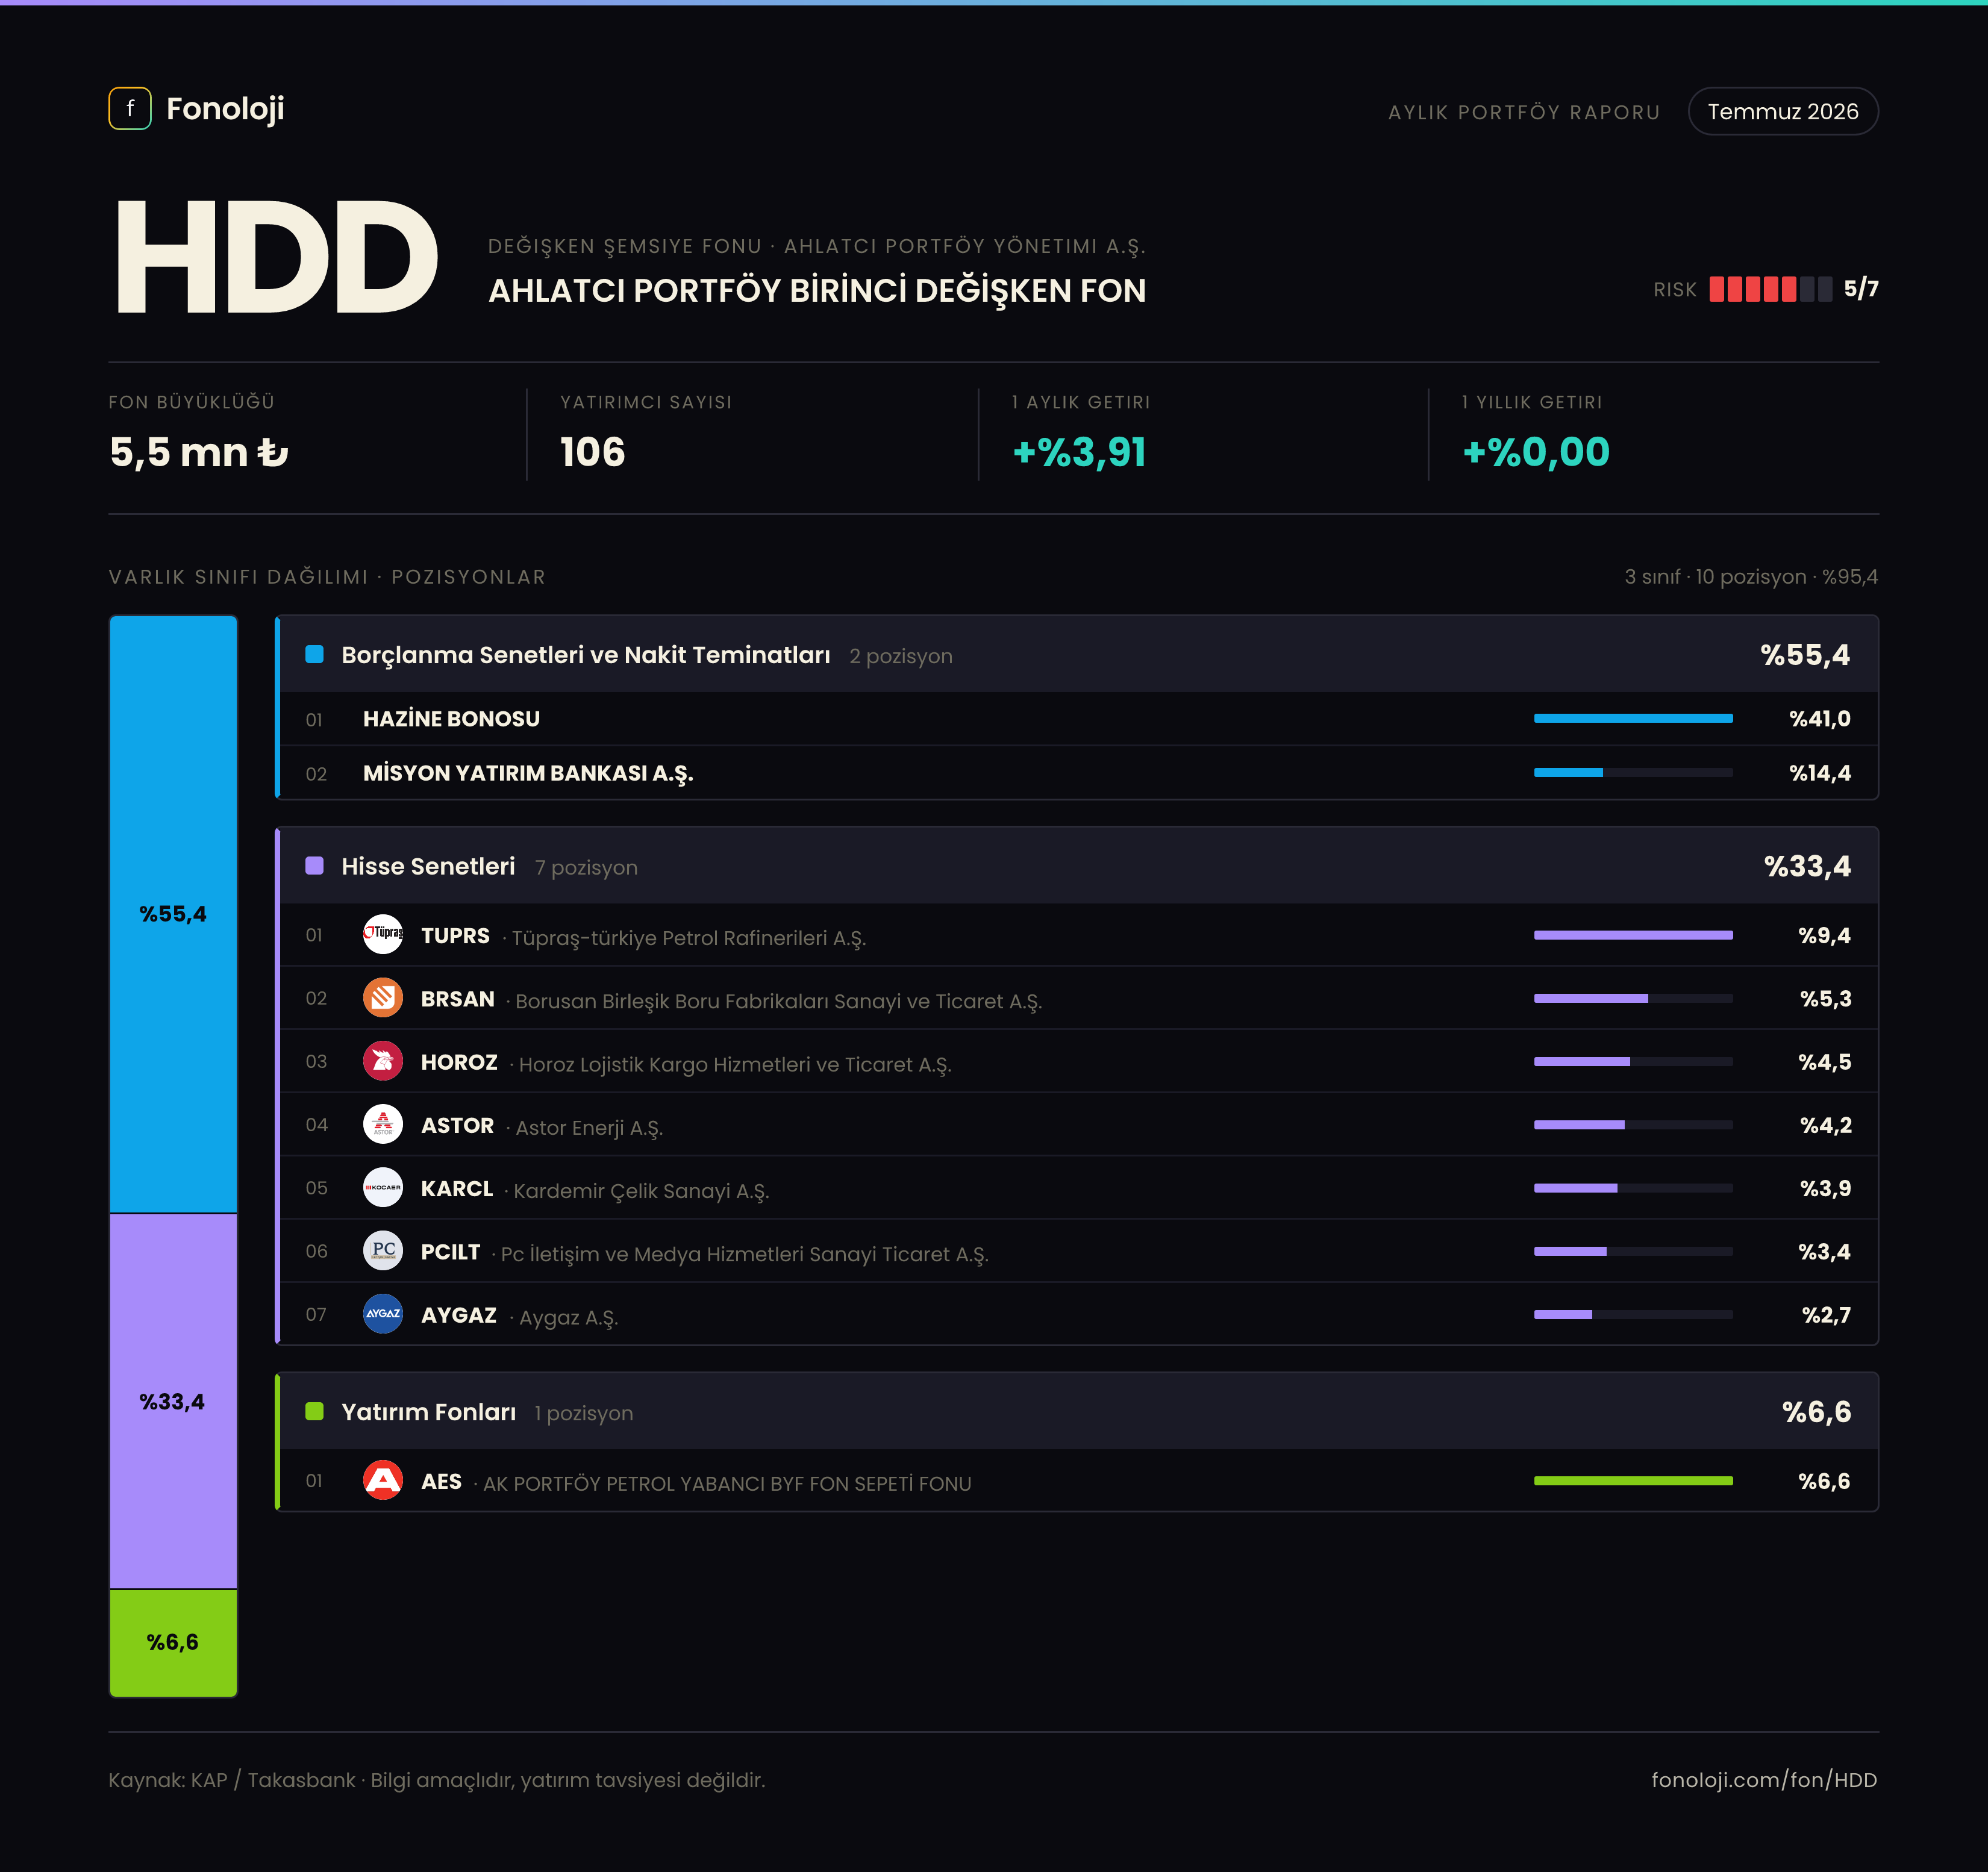Click the AYGAZ blue logo
The height and width of the screenshot is (1872, 1988).
click(383, 1314)
